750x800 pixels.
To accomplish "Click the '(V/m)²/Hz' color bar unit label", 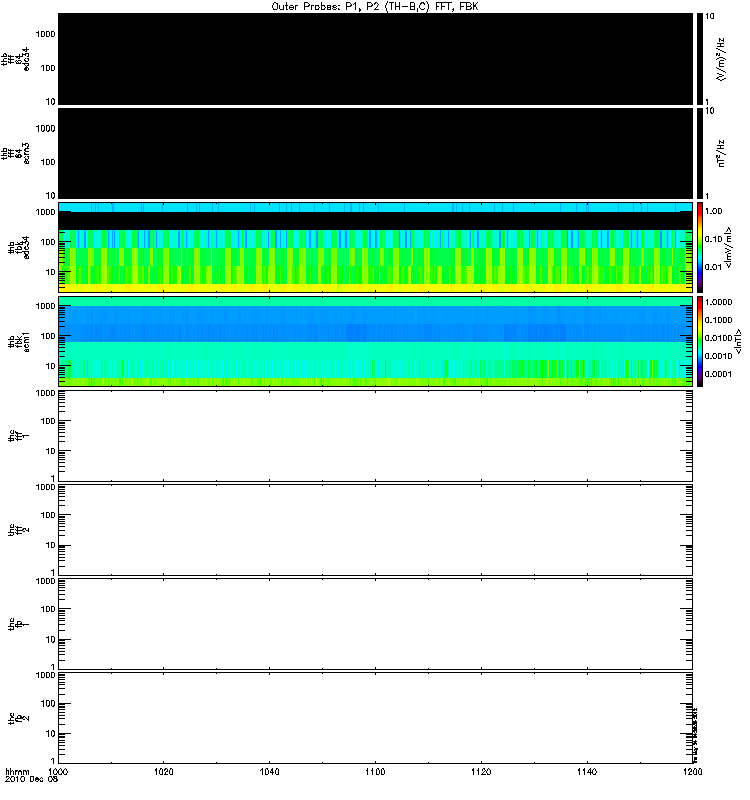I will 720,59.
